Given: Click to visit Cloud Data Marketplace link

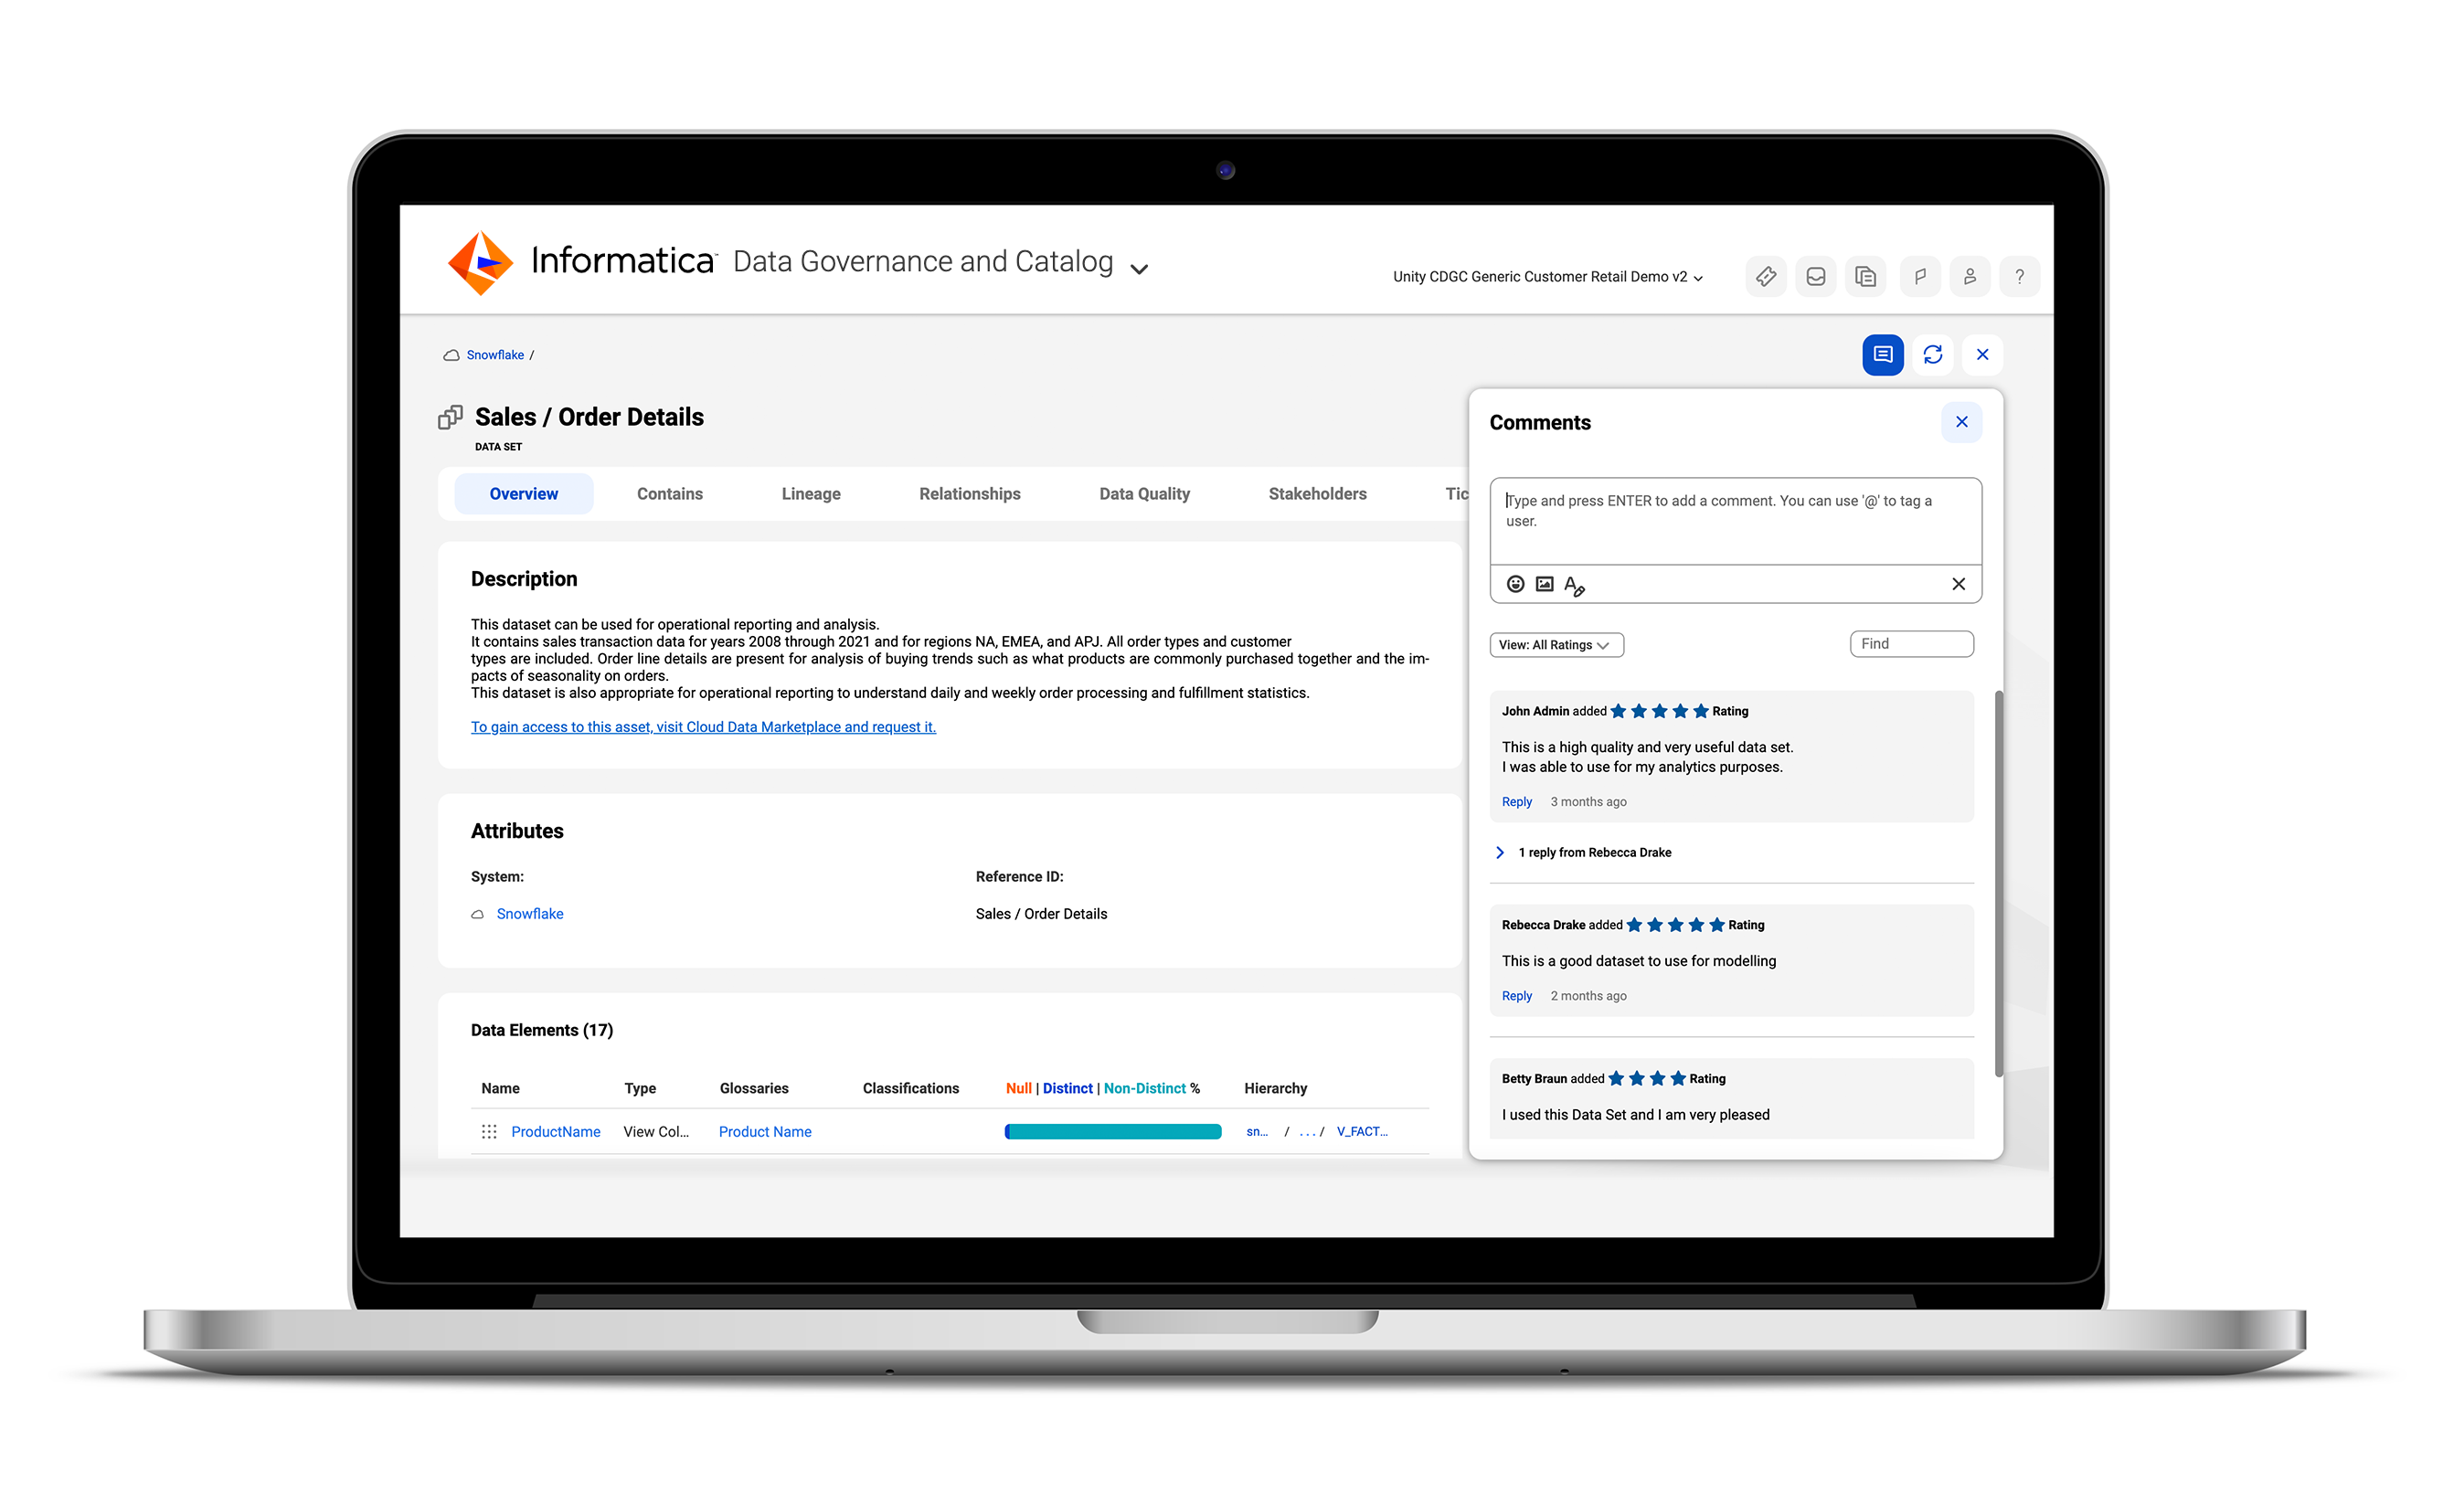Looking at the screenshot, I should [x=699, y=726].
